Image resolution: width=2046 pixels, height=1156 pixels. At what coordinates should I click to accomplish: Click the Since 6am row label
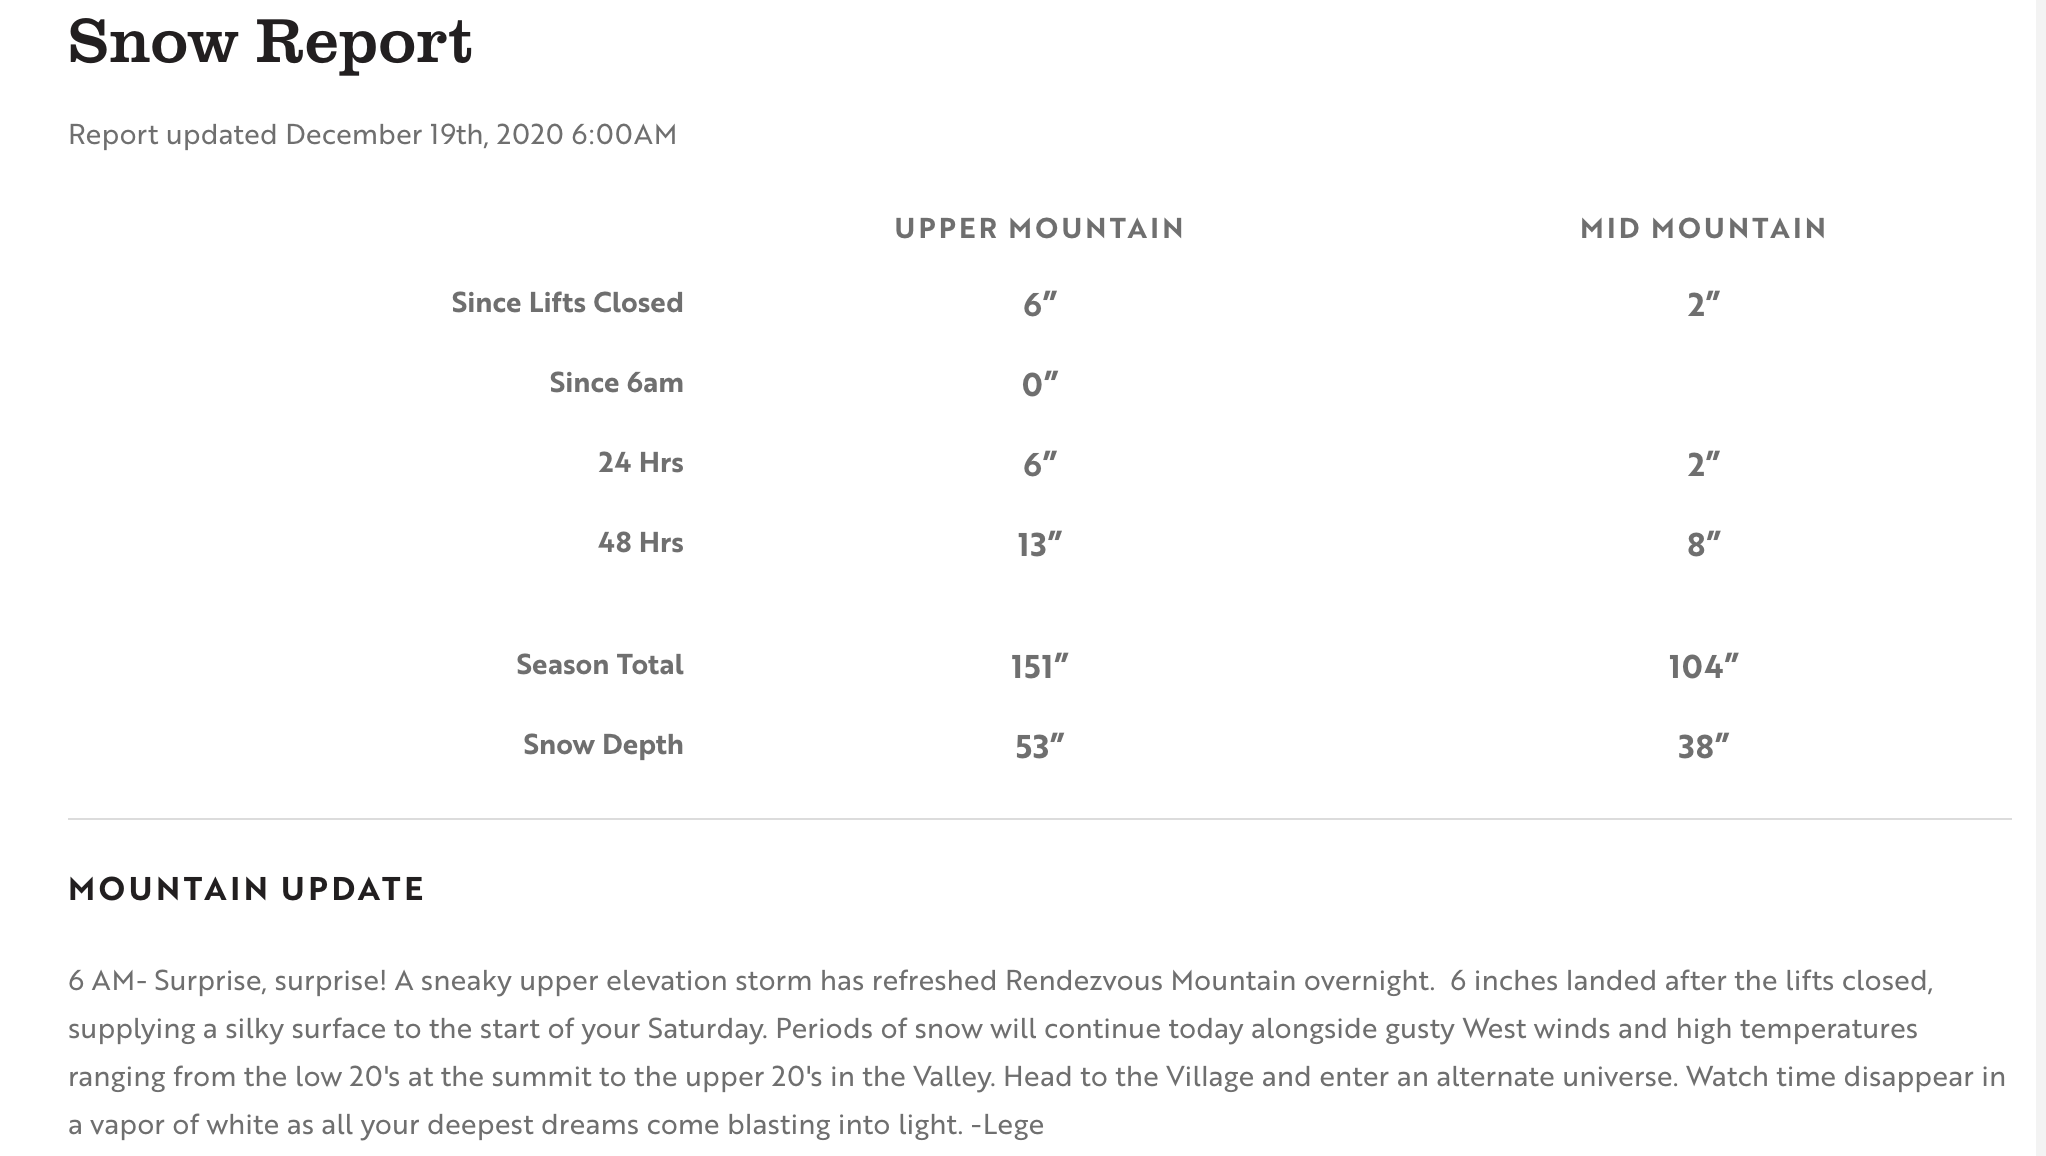tap(616, 382)
